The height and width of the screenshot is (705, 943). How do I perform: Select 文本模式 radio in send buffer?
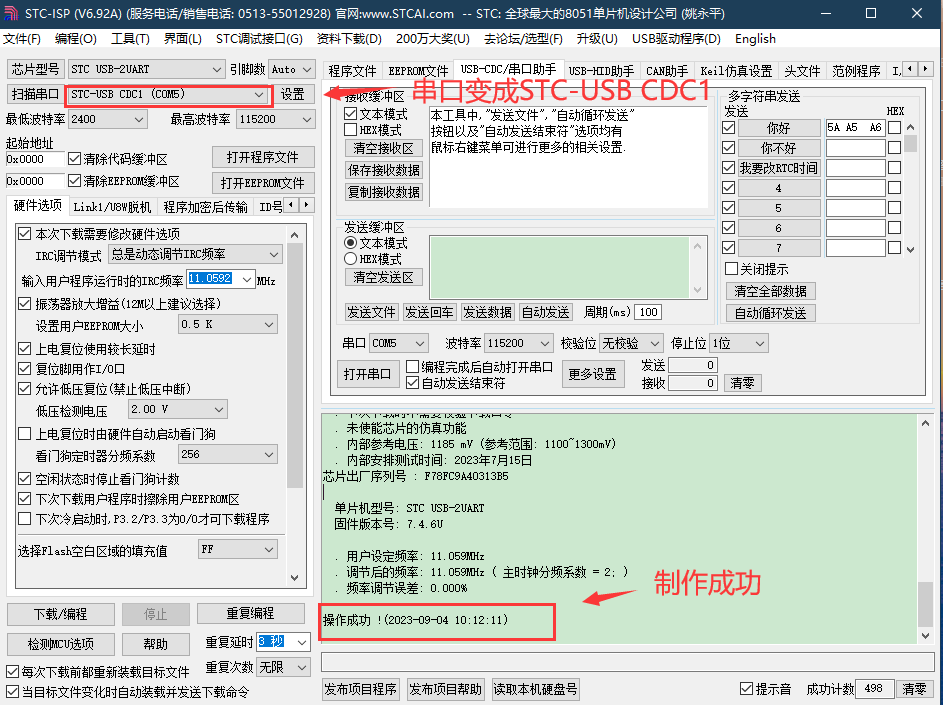[351, 243]
